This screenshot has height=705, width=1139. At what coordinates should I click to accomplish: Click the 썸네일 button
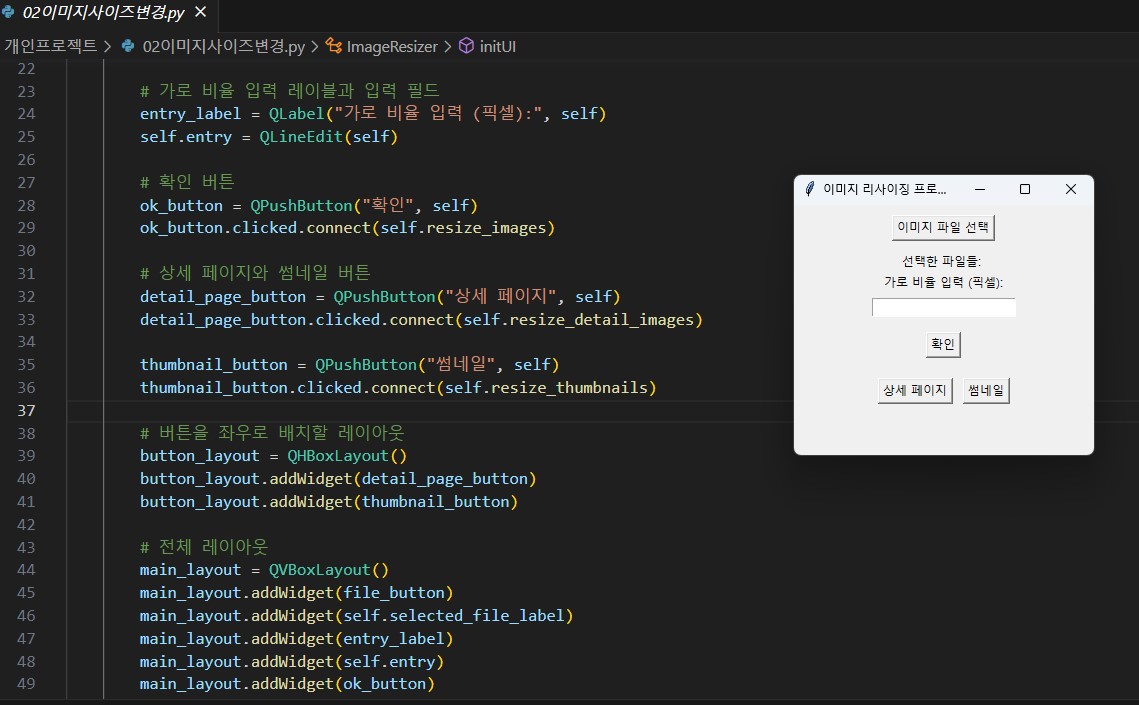click(x=986, y=391)
